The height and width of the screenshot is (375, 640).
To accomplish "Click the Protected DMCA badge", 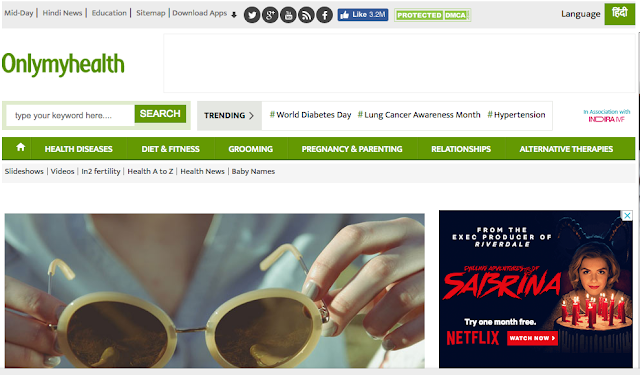I will coord(433,15).
